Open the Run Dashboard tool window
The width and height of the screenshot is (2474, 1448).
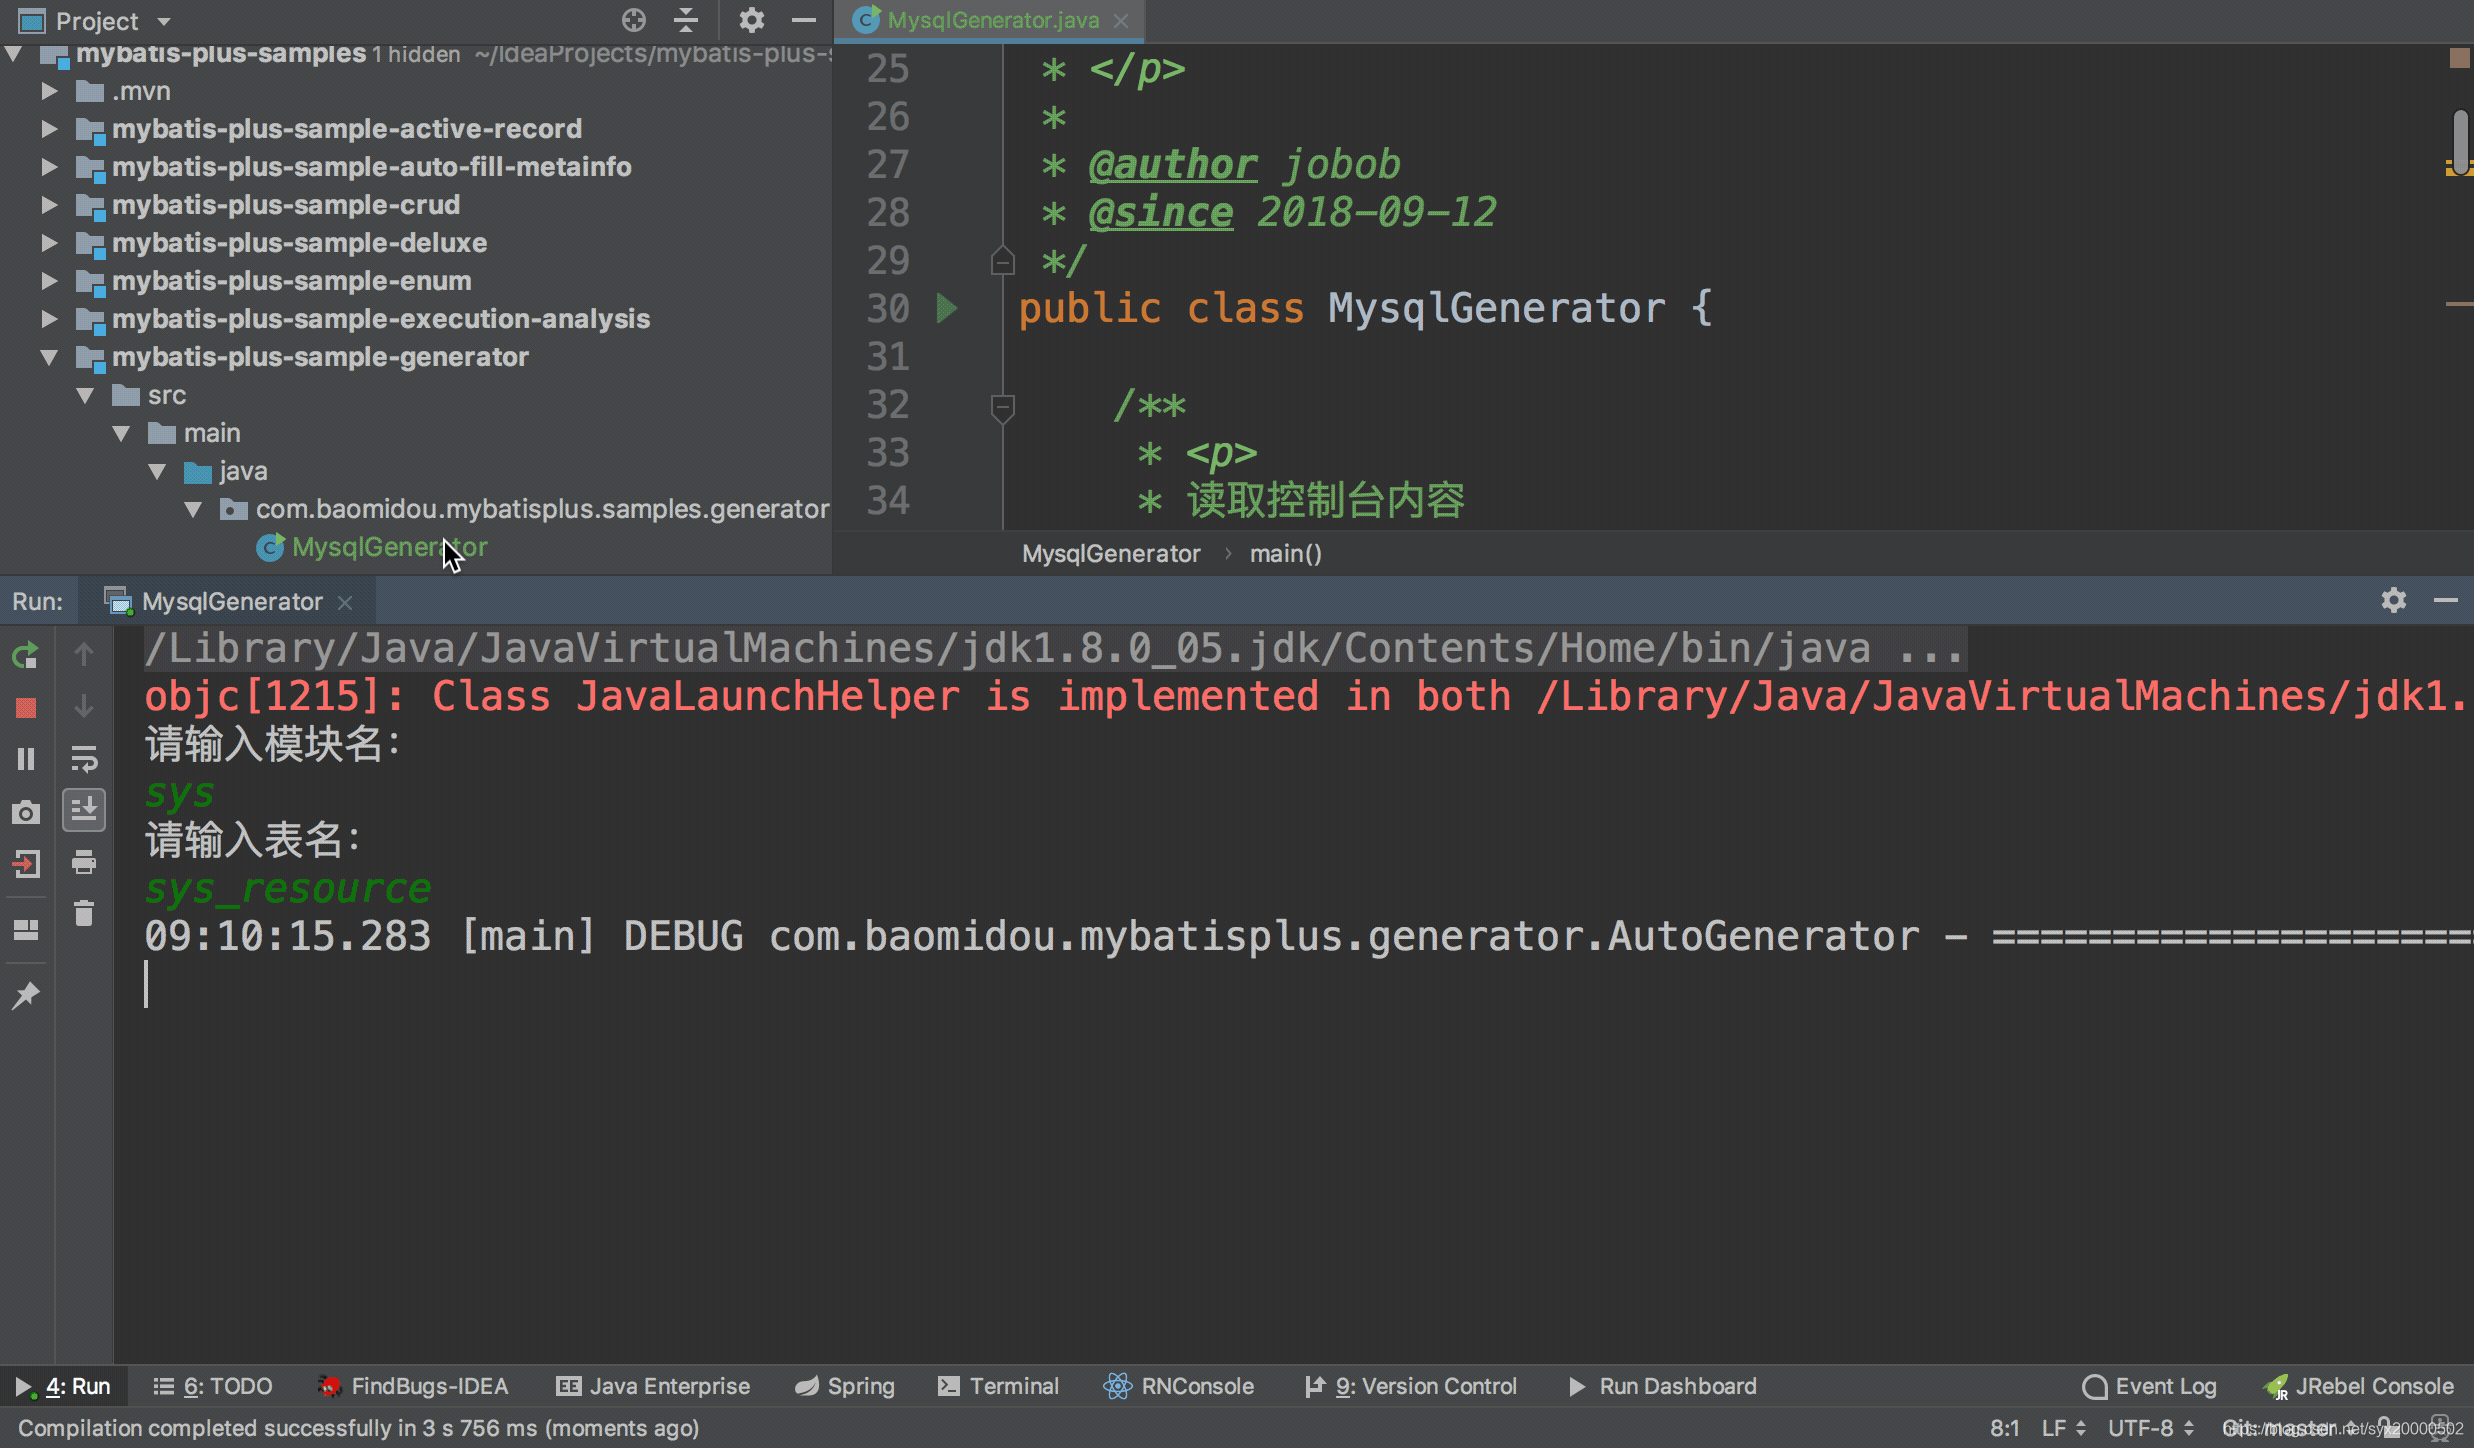(1662, 1386)
